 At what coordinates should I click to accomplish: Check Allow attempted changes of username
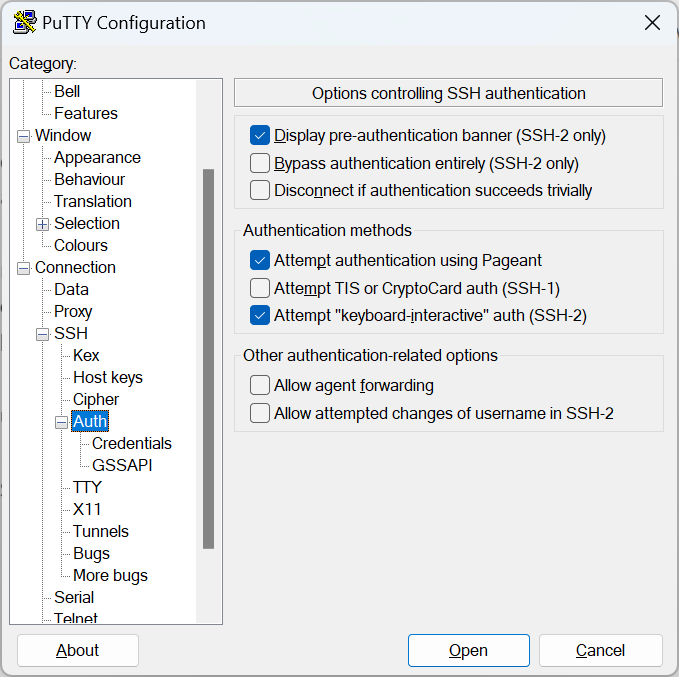(261, 413)
